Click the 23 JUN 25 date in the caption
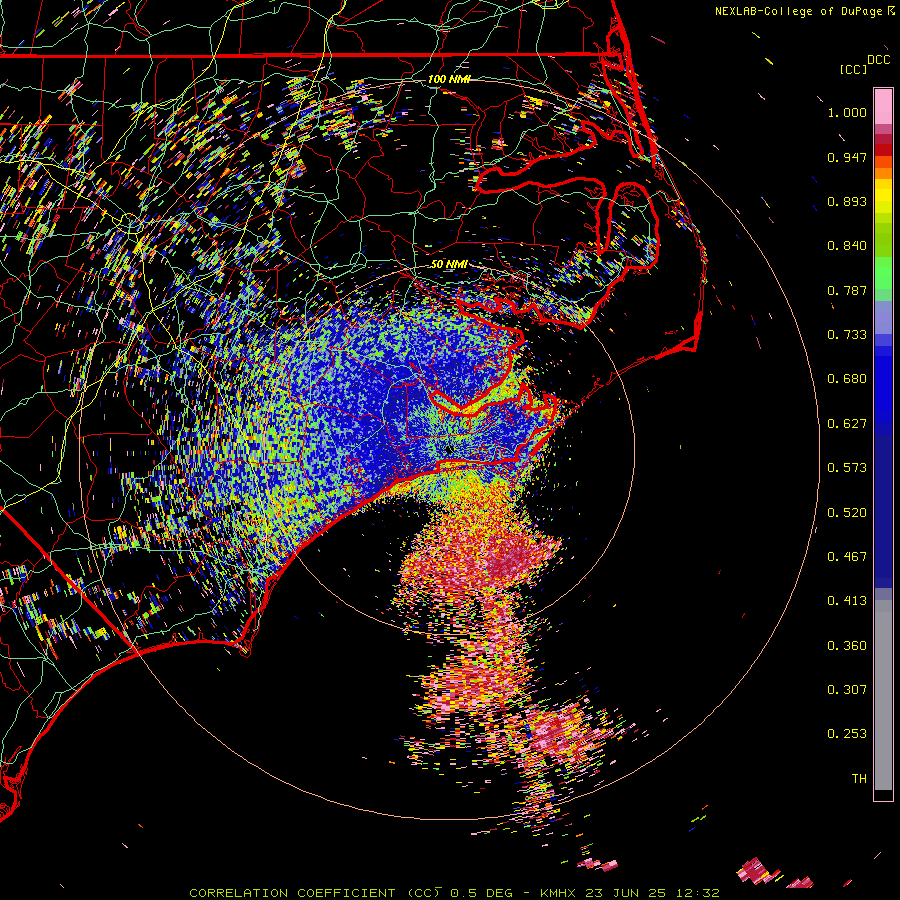 (625, 893)
